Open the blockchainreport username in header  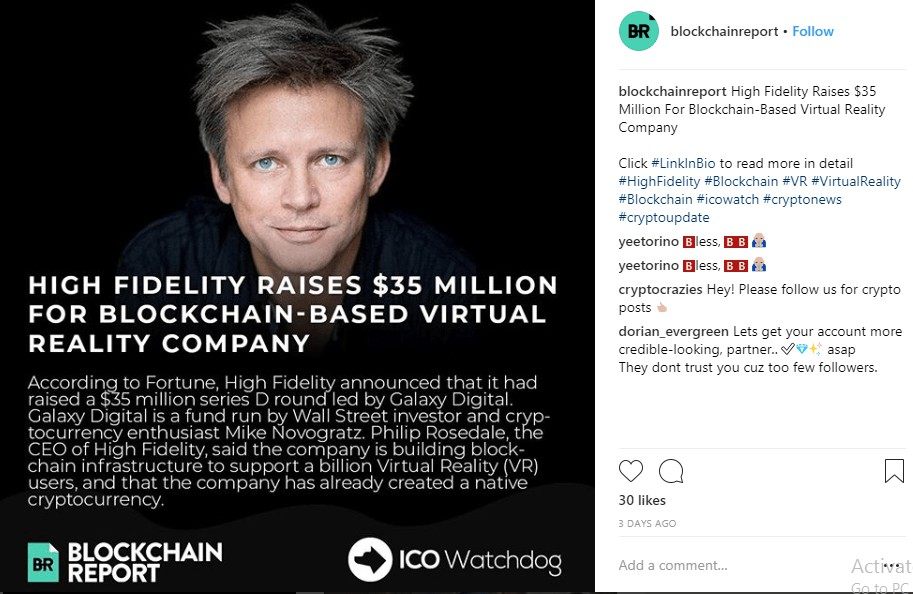pos(724,31)
